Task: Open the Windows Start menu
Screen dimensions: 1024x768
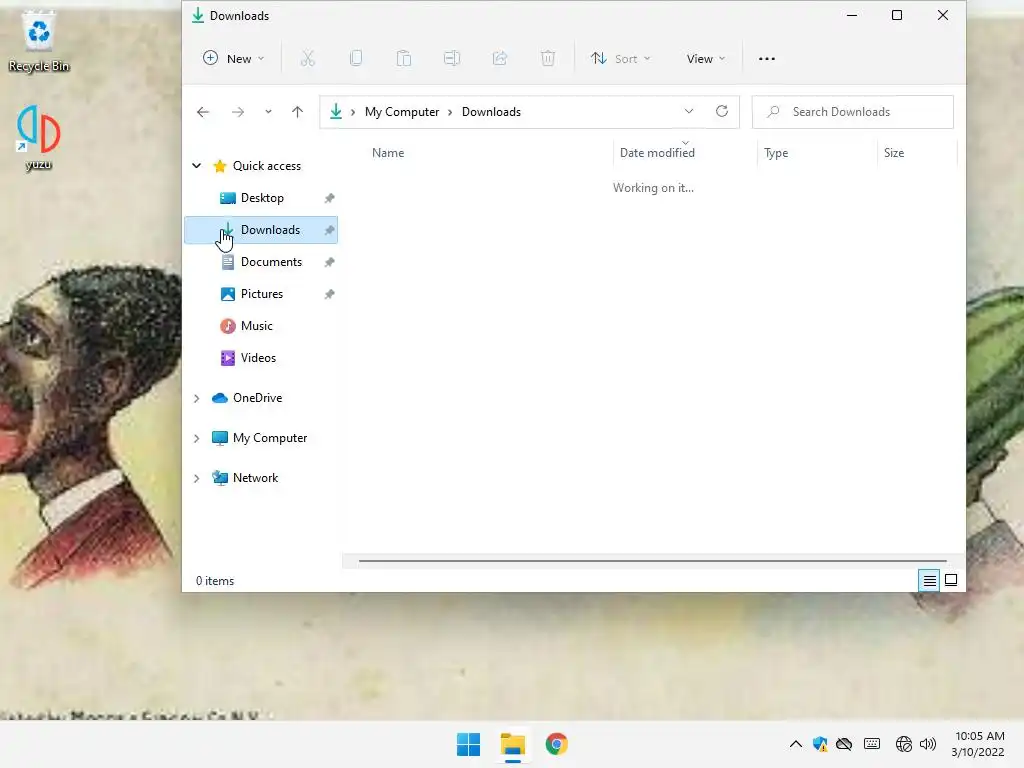Action: [x=468, y=744]
